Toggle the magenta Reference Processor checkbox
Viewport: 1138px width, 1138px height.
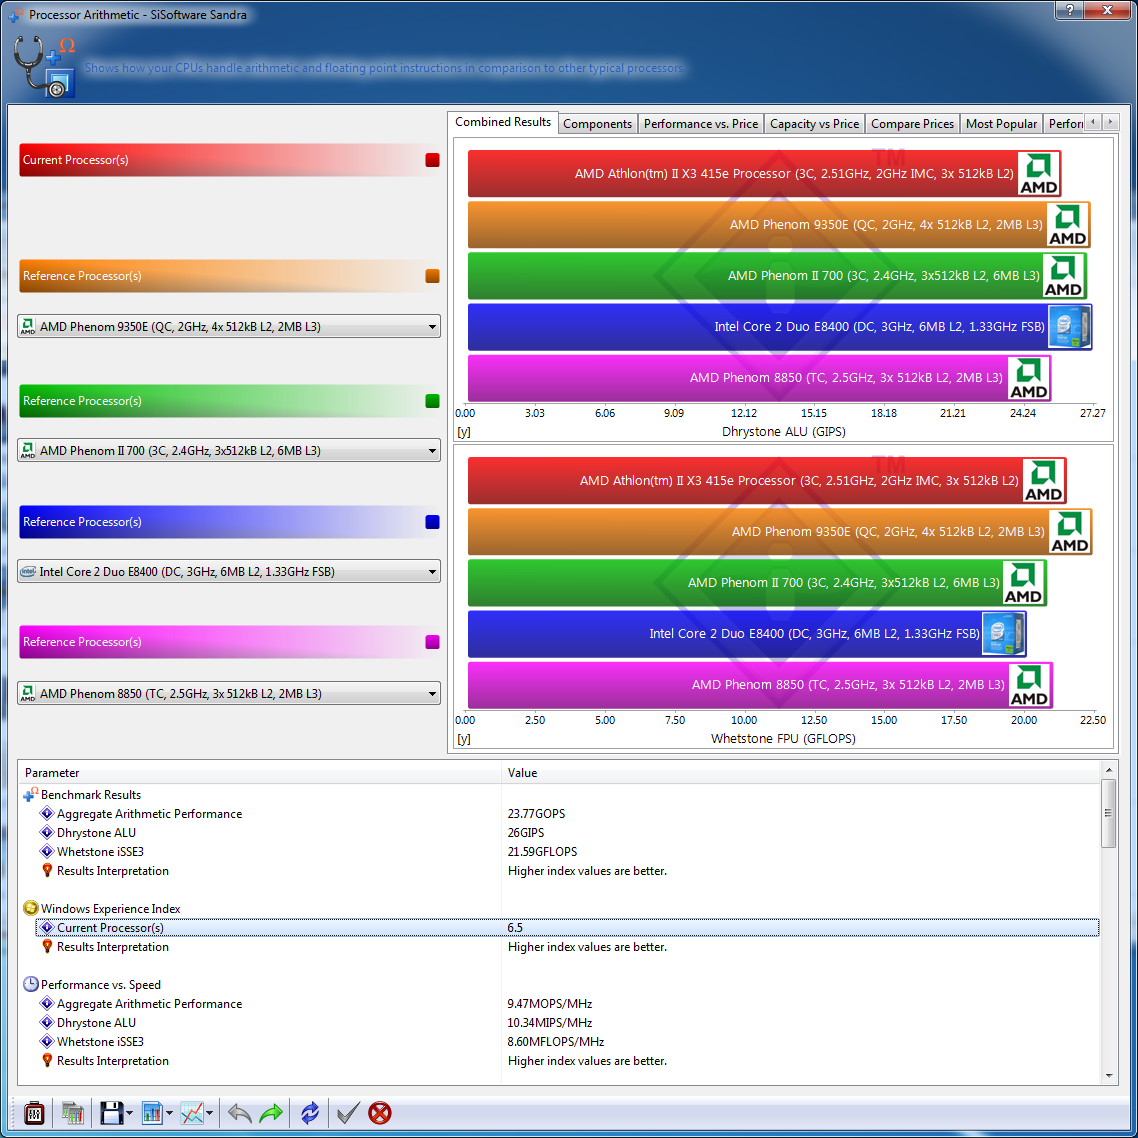click(433, 642)
